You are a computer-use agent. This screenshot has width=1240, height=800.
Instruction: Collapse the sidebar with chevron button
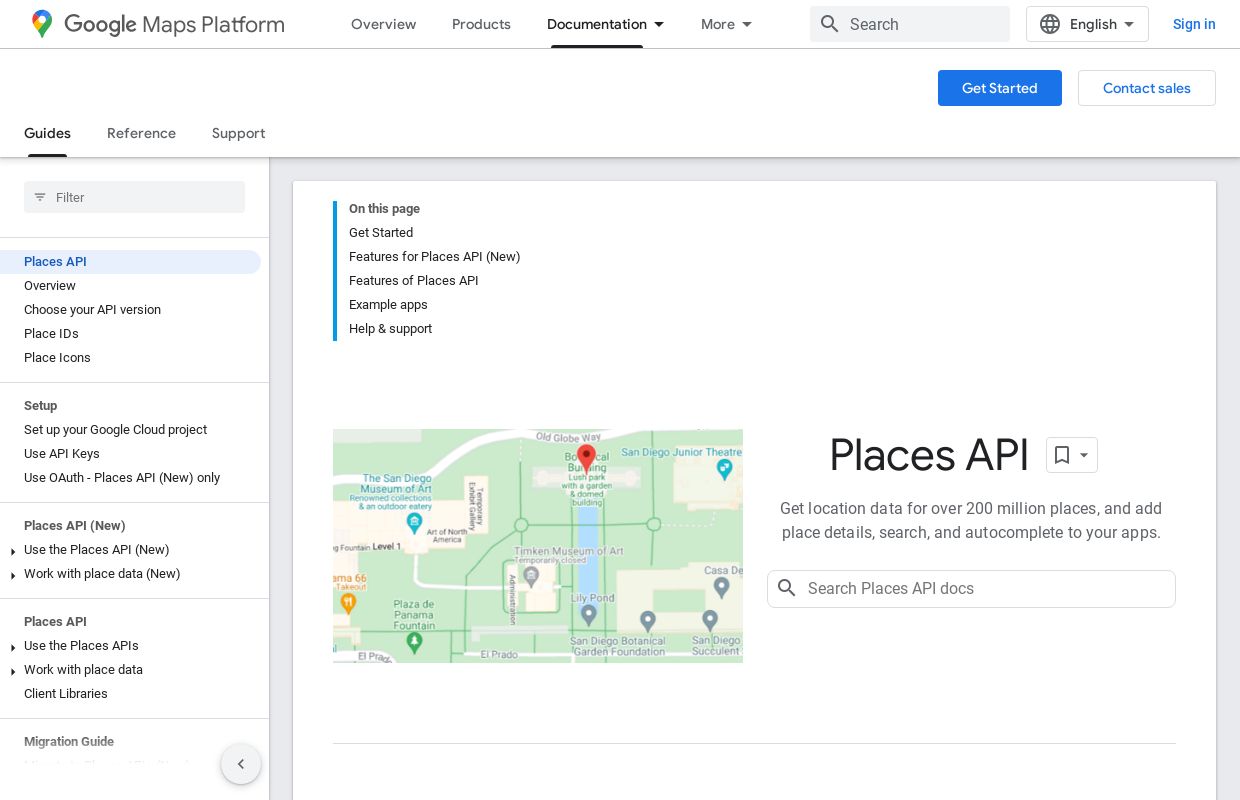(x=241, y=764)
